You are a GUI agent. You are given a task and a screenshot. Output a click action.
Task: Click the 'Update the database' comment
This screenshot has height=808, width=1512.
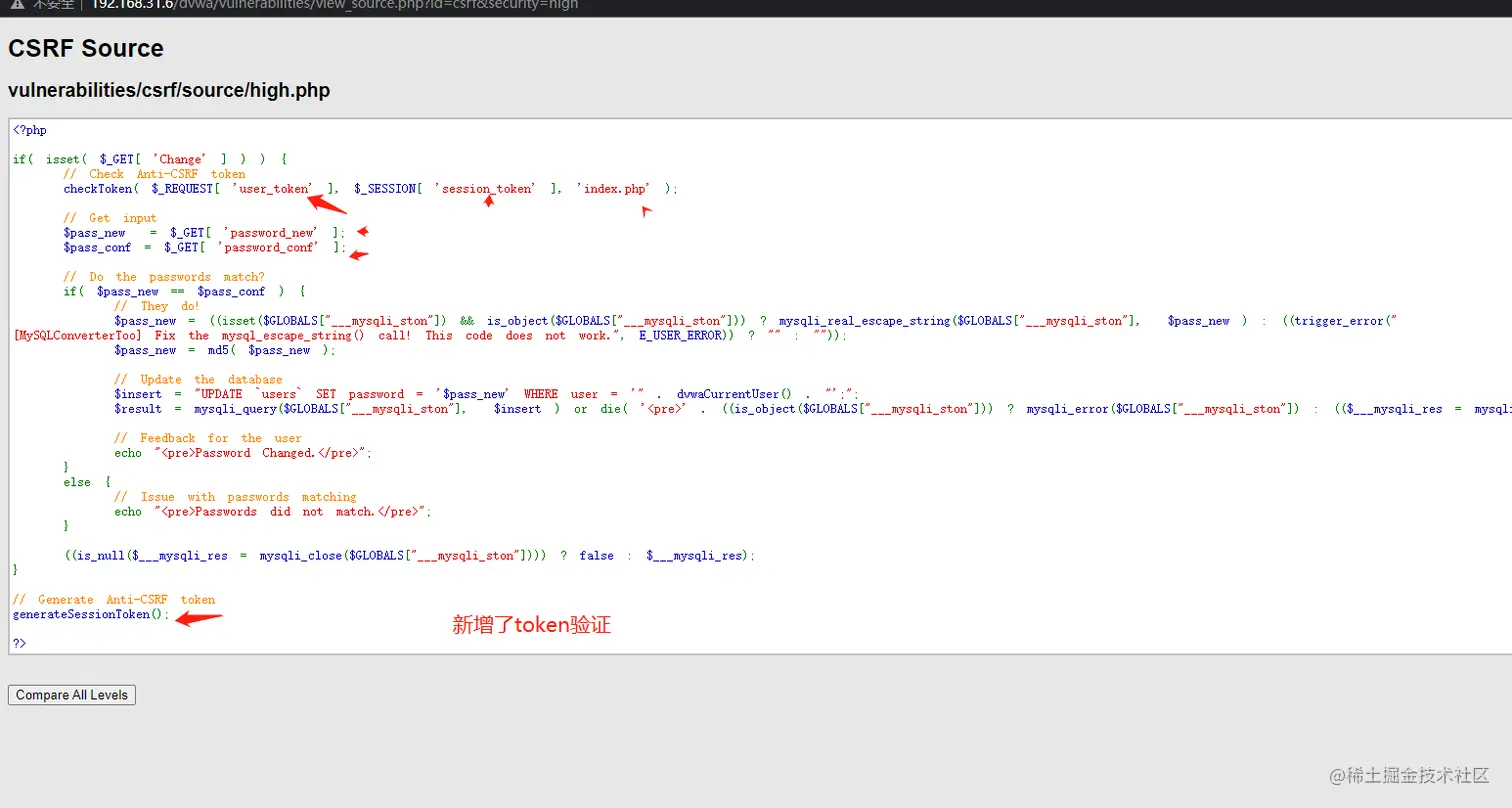tap(198, 380)
